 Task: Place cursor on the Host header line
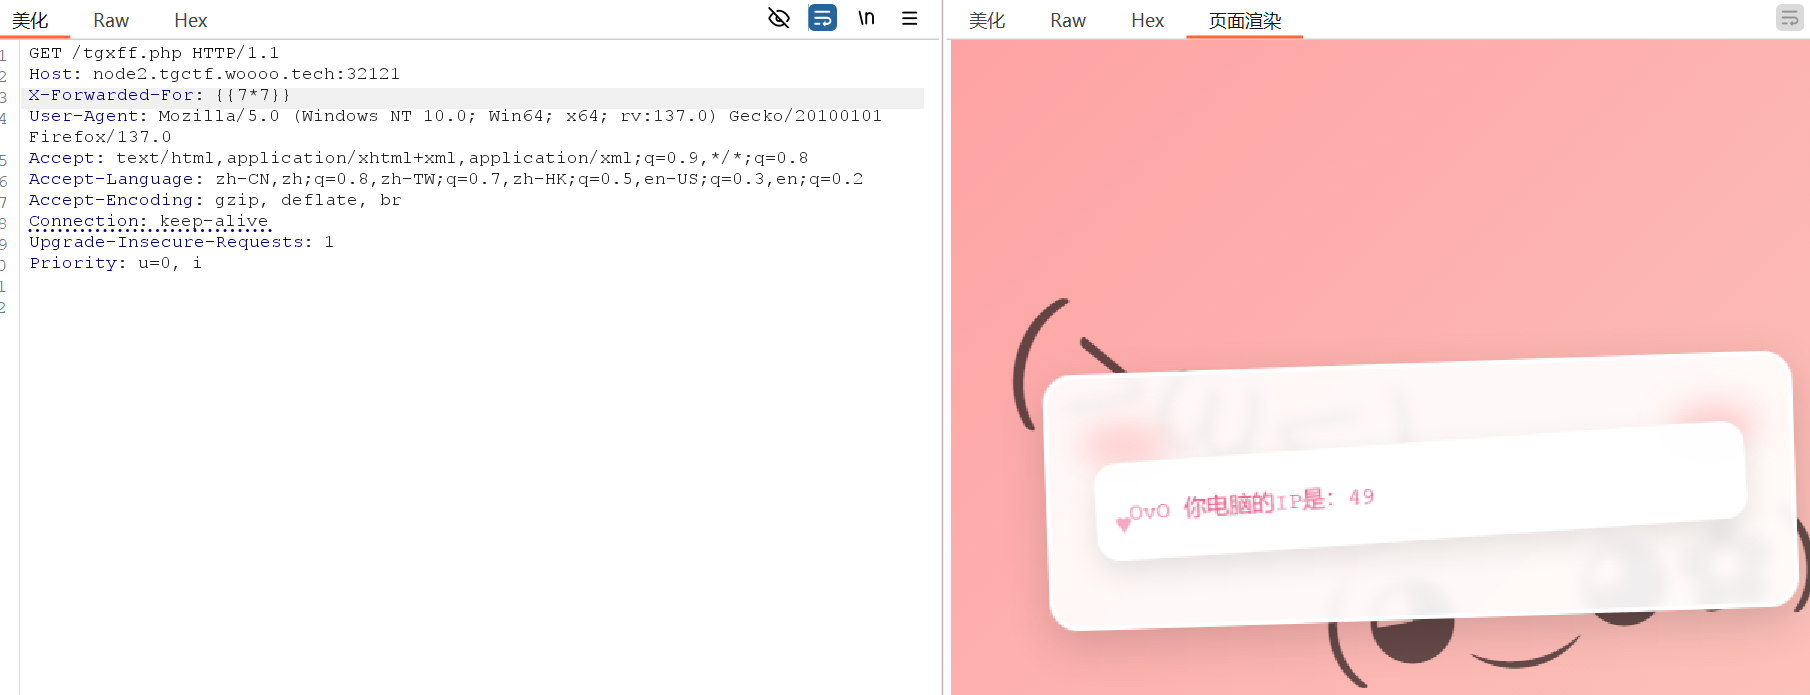(214, 74)
